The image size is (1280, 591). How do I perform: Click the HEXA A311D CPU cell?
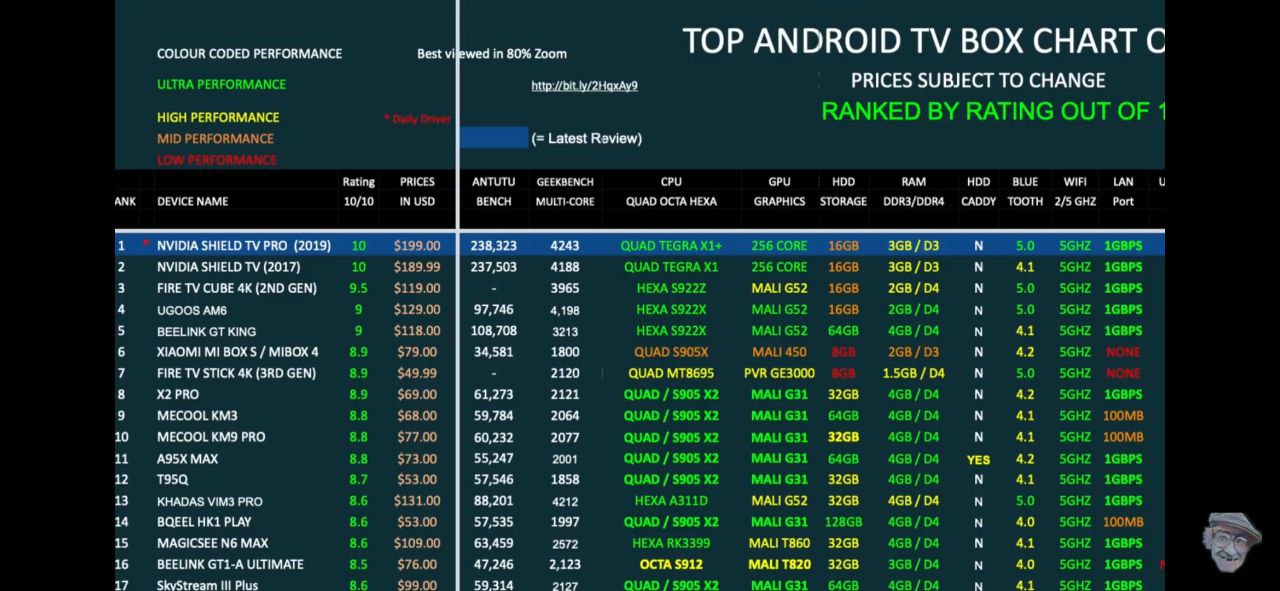click(671, 501)
